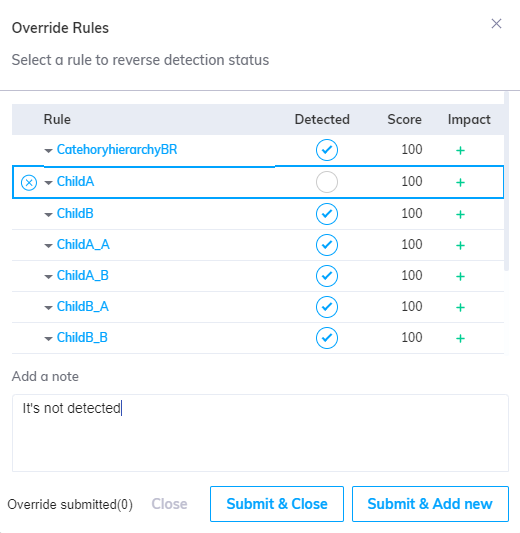The image size is (520, 533).
Task: Click green plus impact icon for ChildB
Action: 460,214
